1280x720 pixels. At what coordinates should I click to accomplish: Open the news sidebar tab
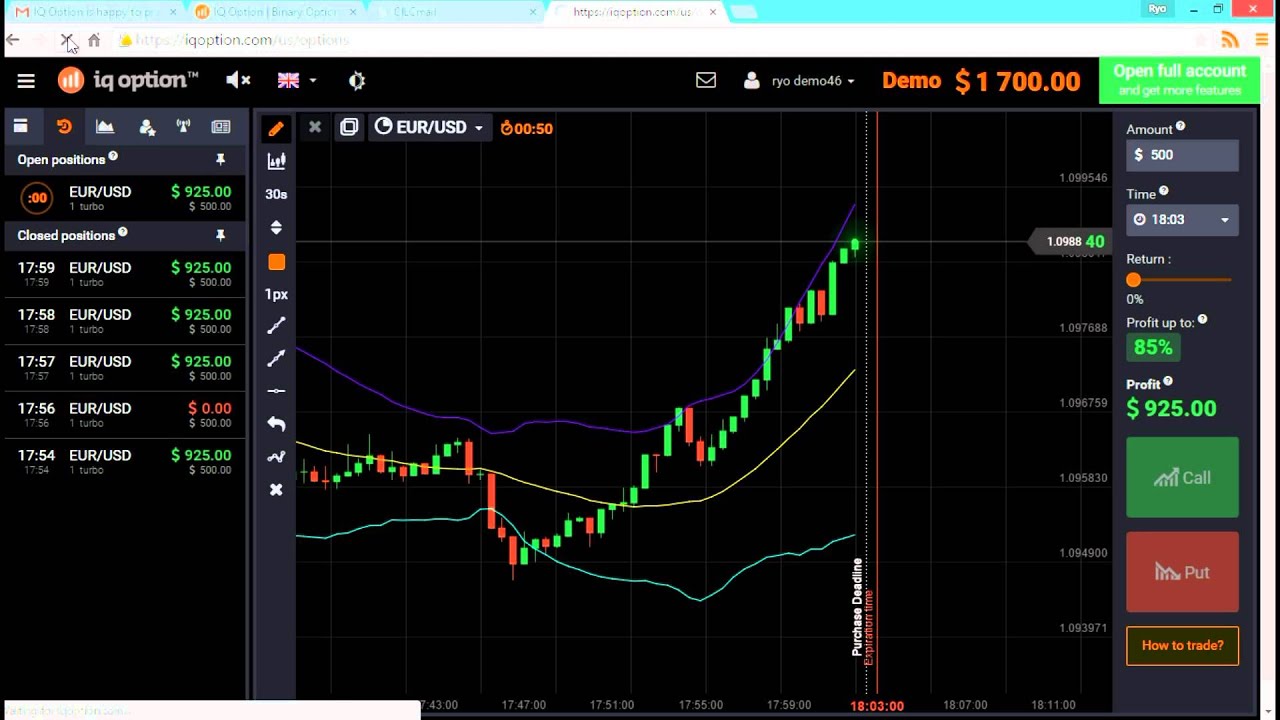click(221, 126)
